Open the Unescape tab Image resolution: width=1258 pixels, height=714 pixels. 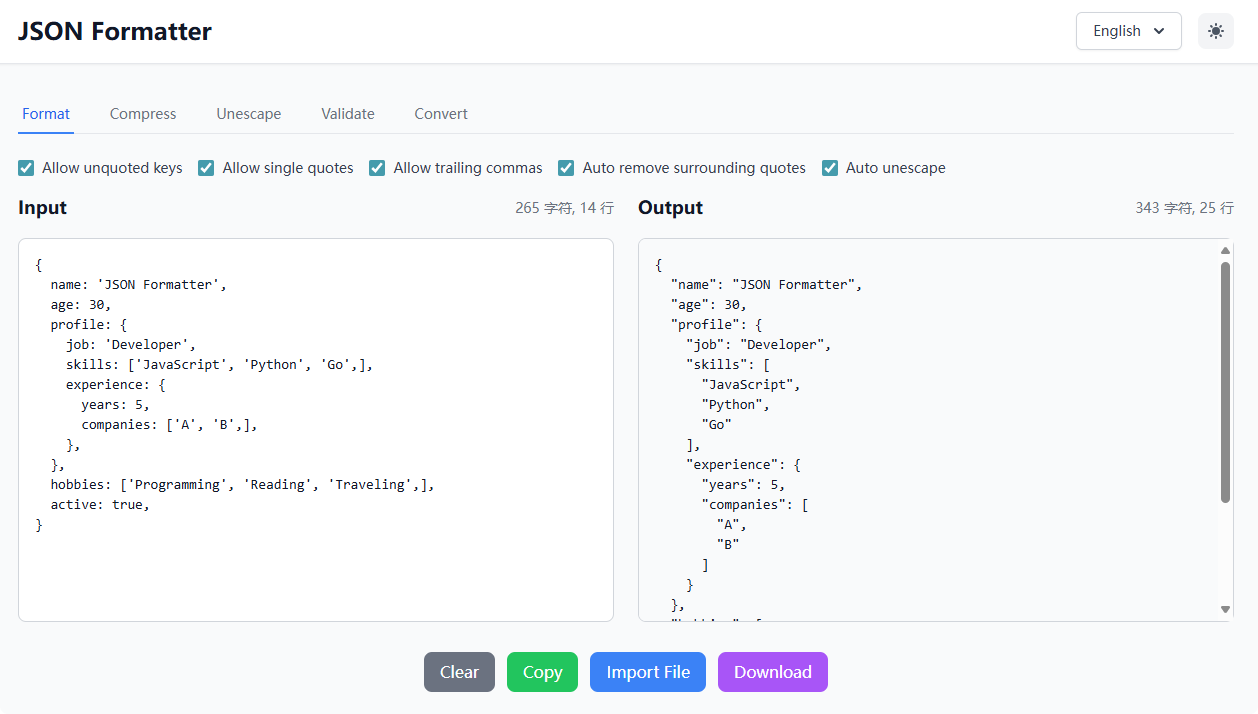[249, 114]
